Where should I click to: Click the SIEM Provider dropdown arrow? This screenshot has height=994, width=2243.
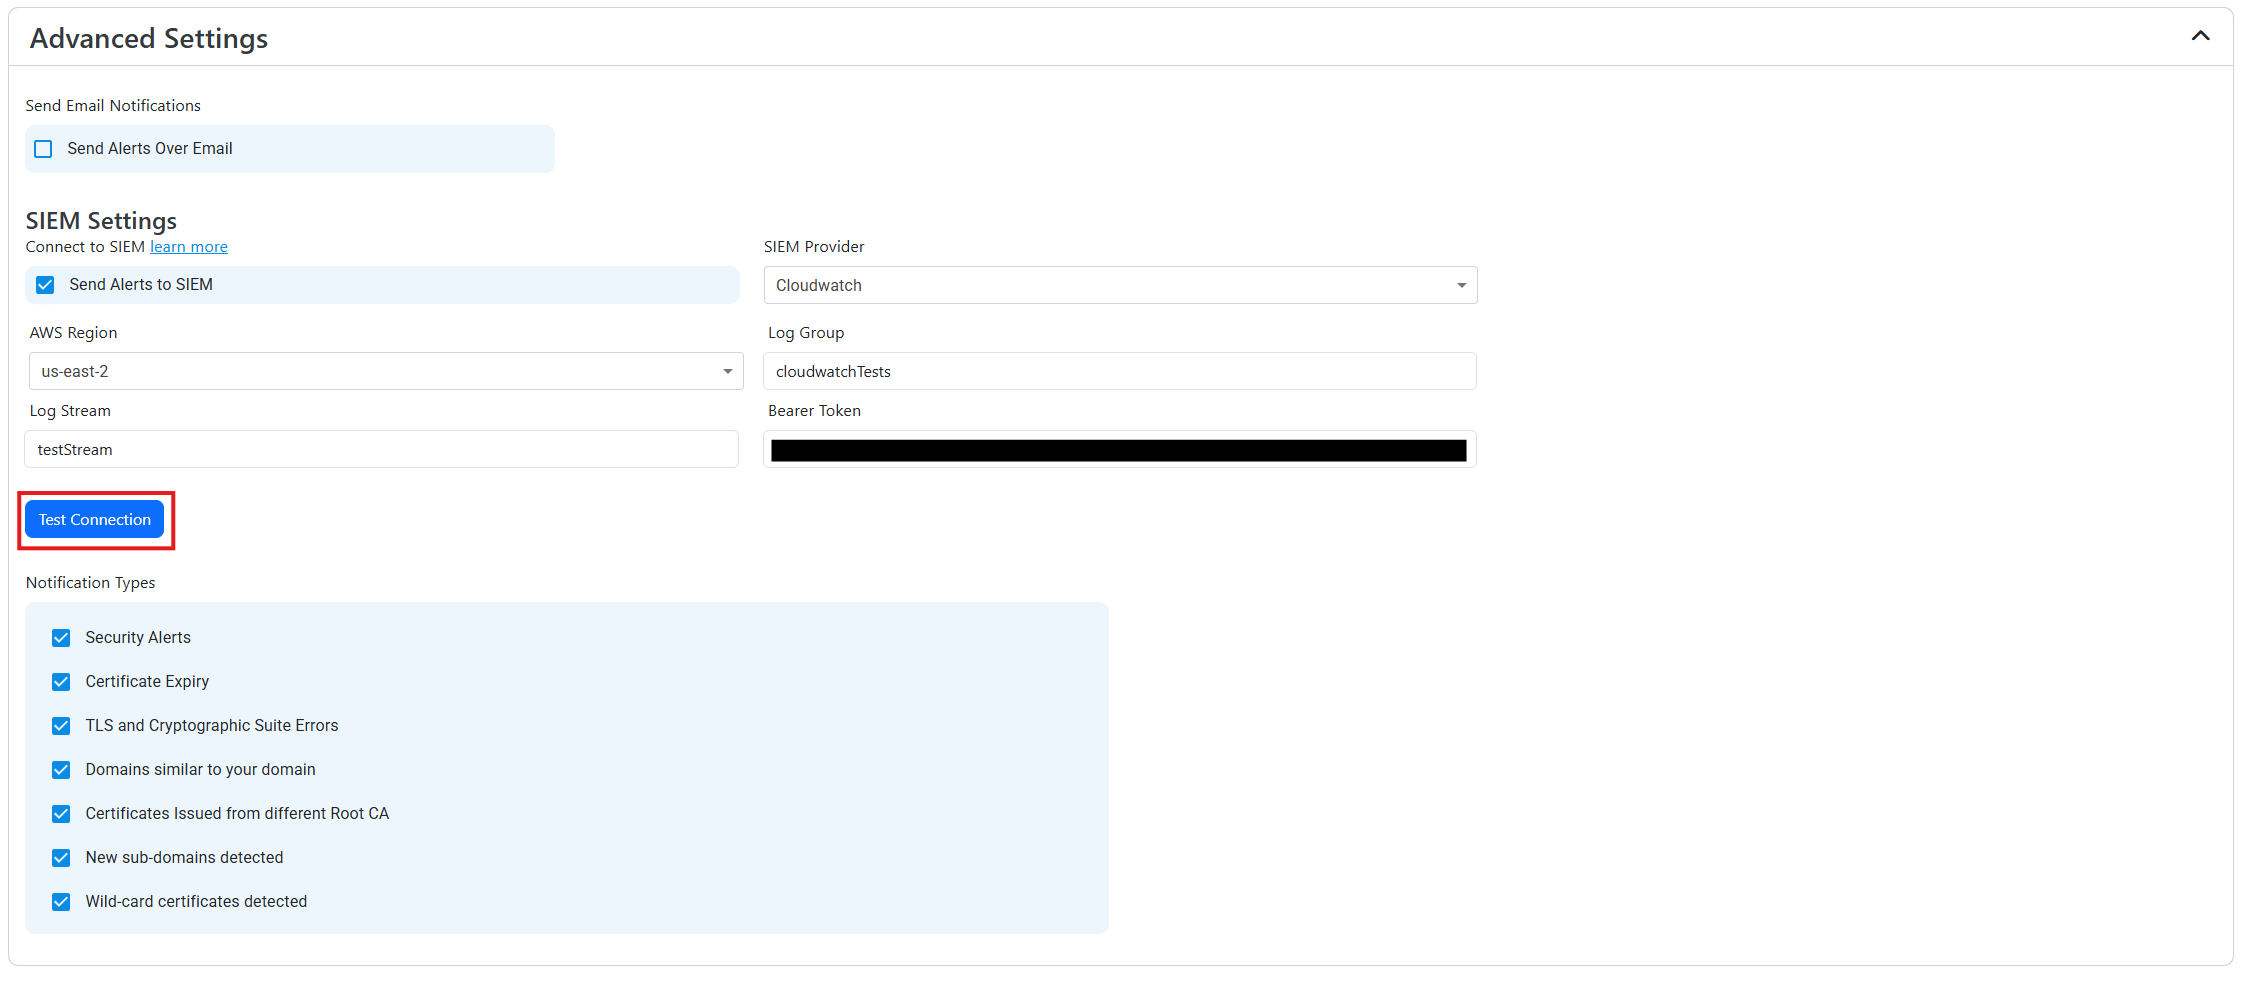1461,285
